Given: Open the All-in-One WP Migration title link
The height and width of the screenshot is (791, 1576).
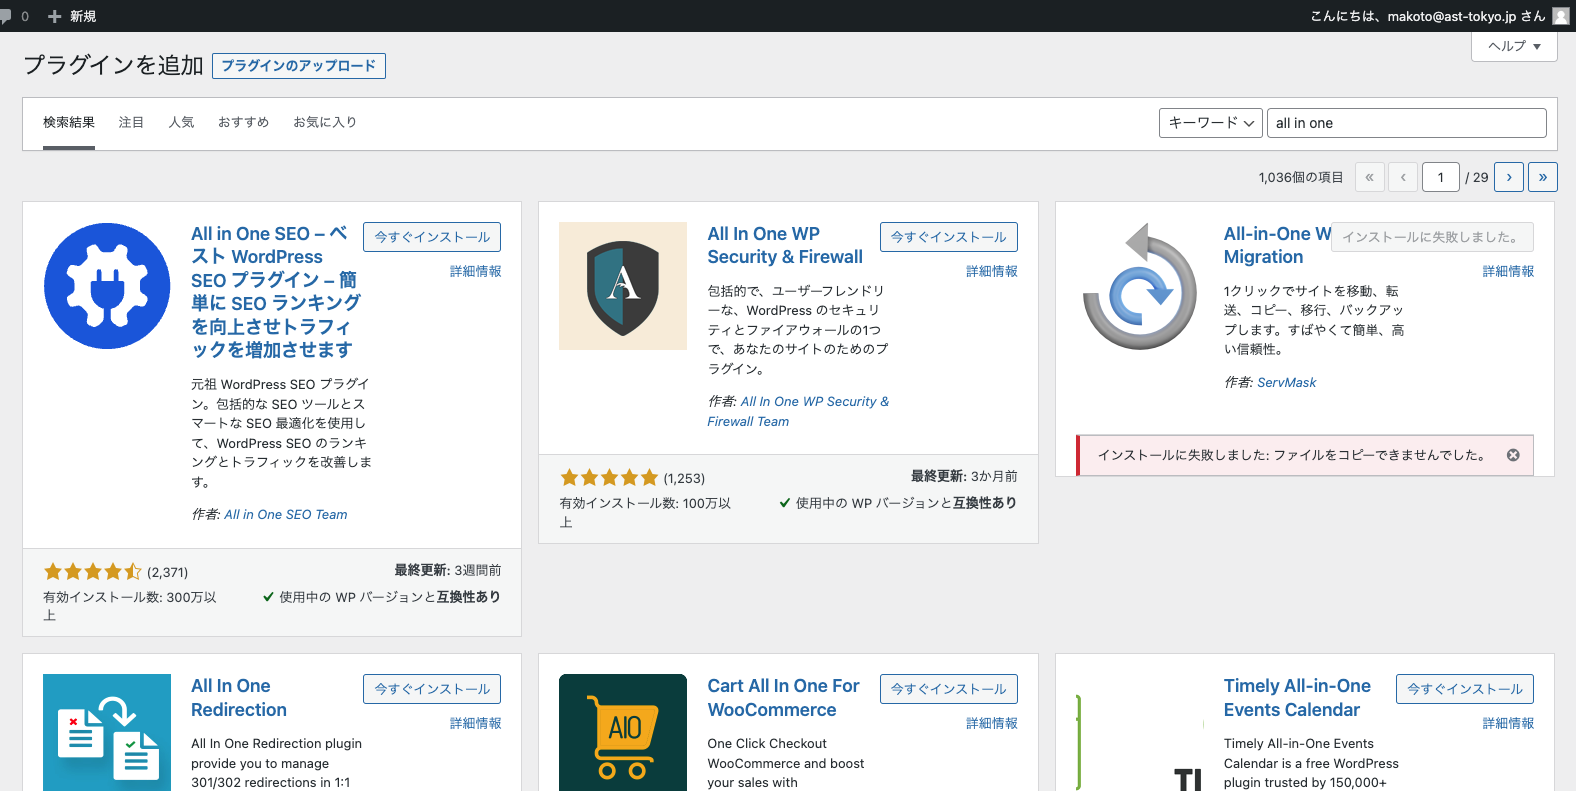Looking at the screenshot, I should (x=1277, y=245).
